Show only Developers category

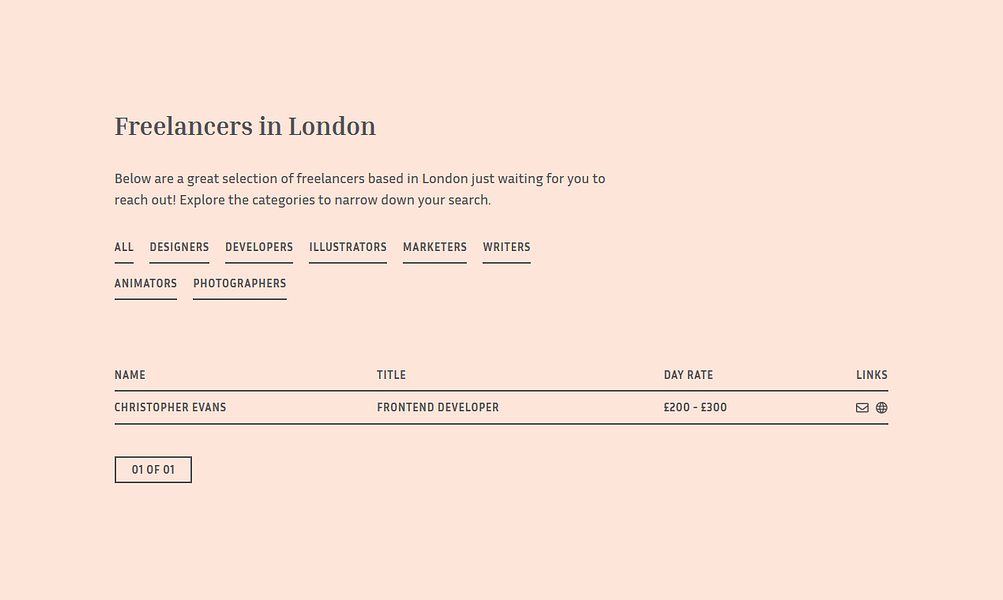tap(259, 247)
